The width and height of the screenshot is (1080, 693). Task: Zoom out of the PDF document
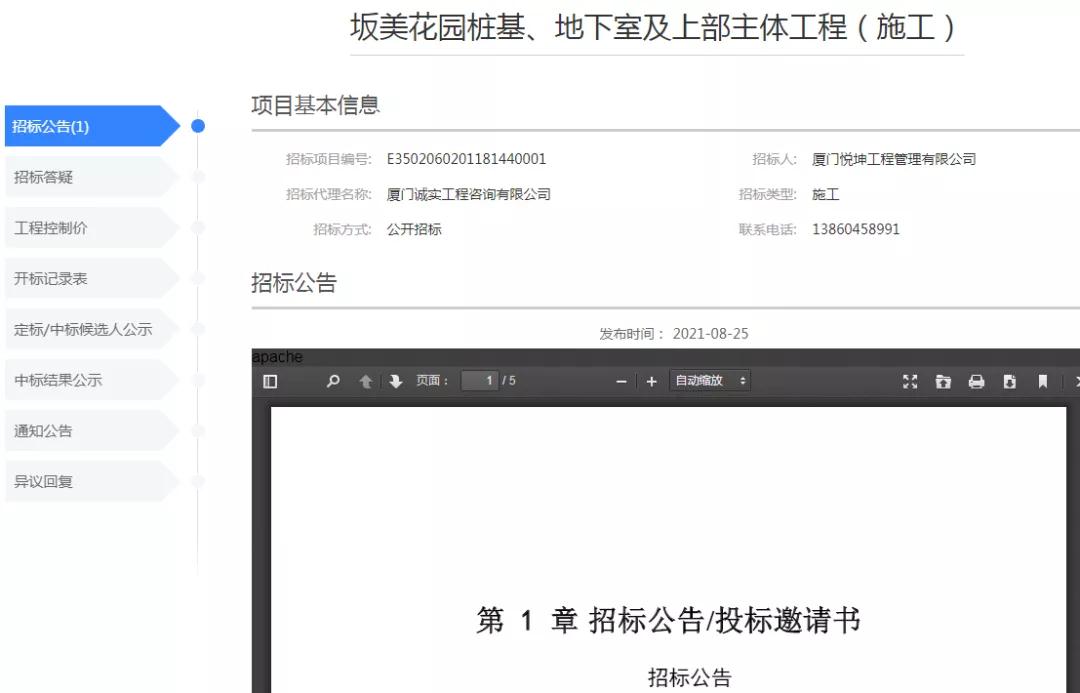[x=621, y=381]
